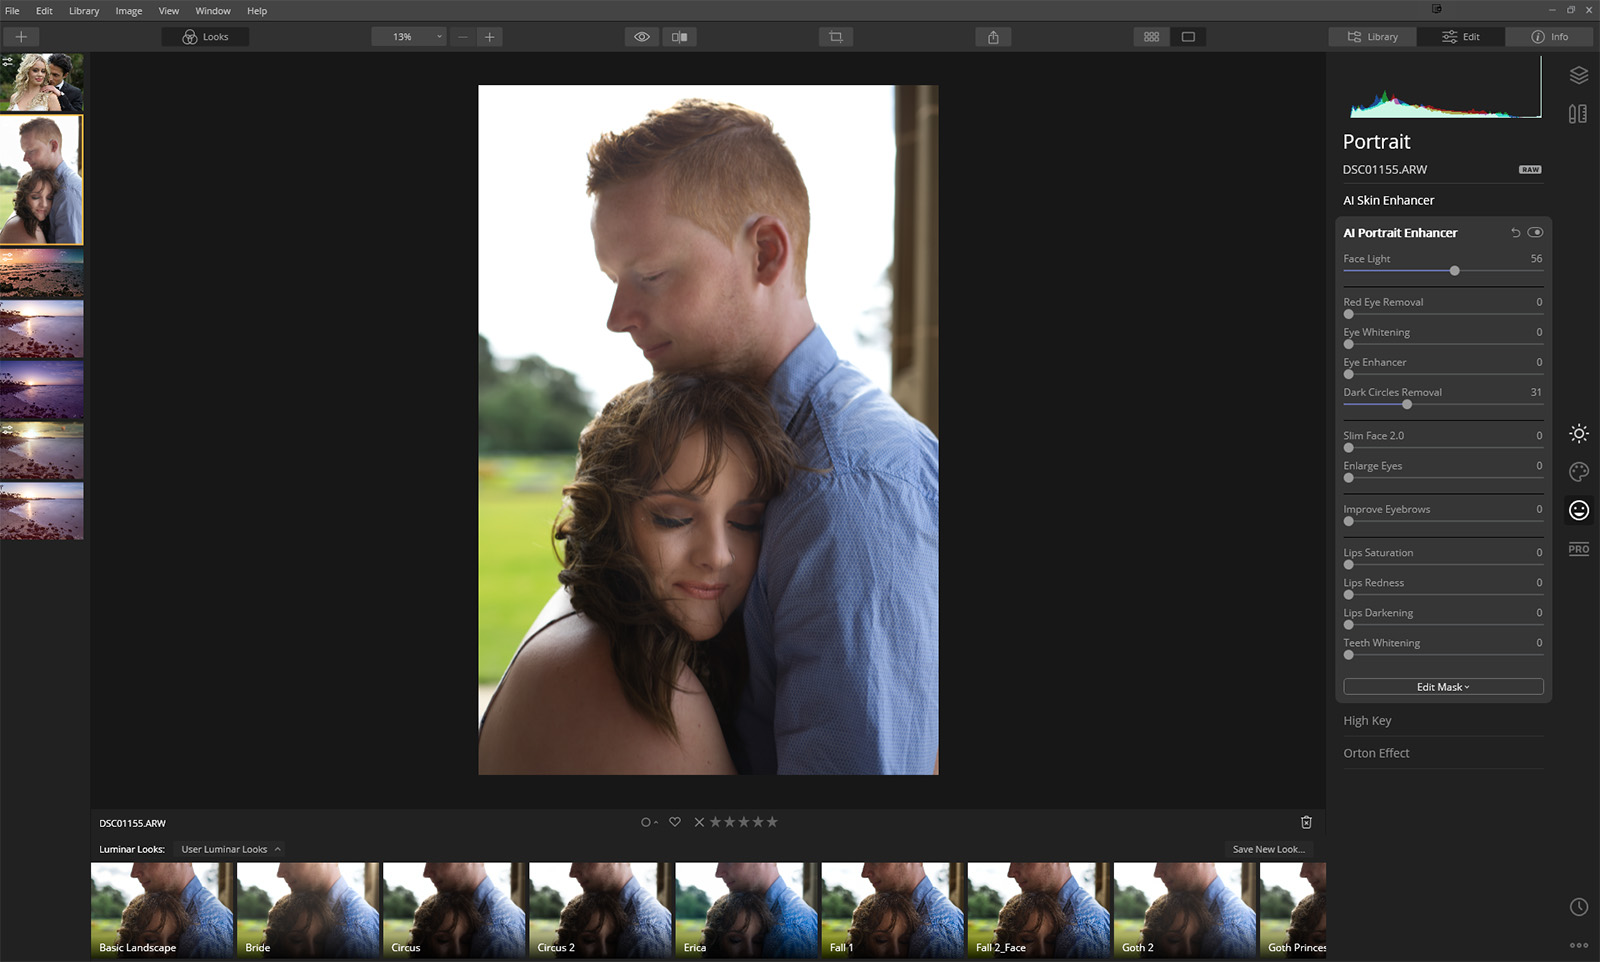Viewport: 1600px width, 962px height.
Task: Apply the Bride look preset
Action: (307, 910)
